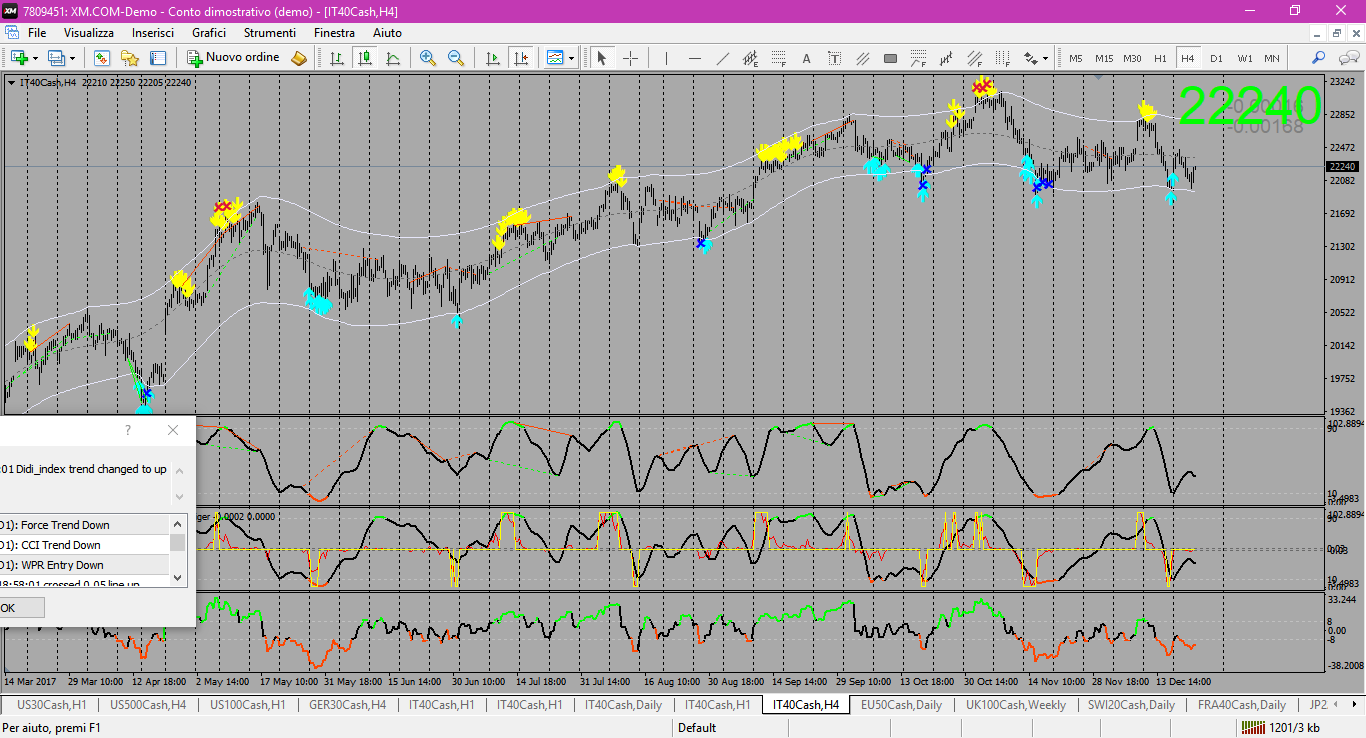Select 'Force Trend Down' alert row
1366x738 pixels.
(84, 525)
